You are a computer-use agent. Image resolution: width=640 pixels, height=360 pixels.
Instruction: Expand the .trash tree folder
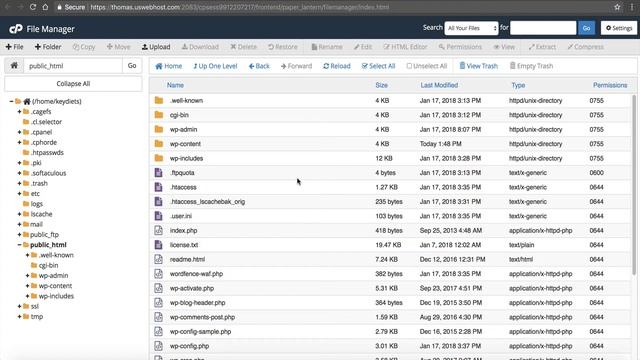(x=19, y=183)
